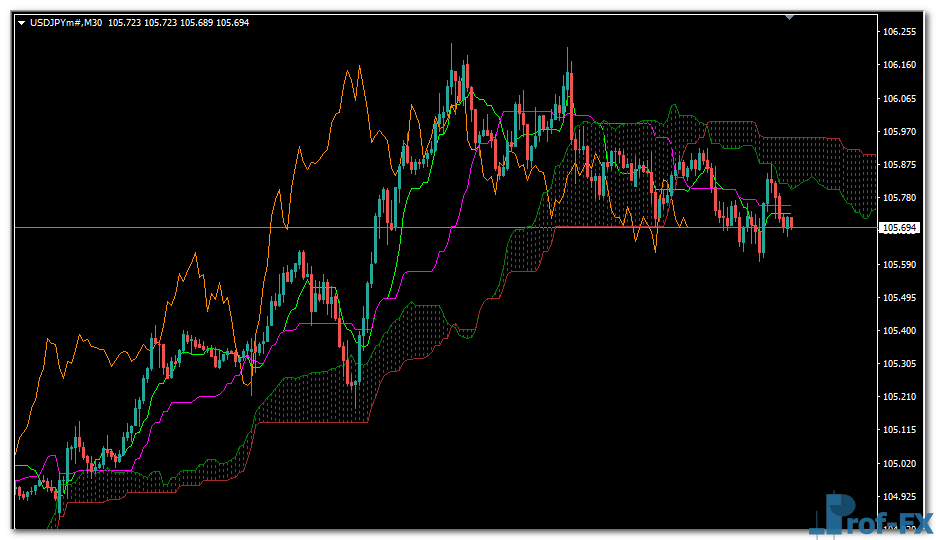
Task: Click the 106.065 price scale label
Action: 901,98
